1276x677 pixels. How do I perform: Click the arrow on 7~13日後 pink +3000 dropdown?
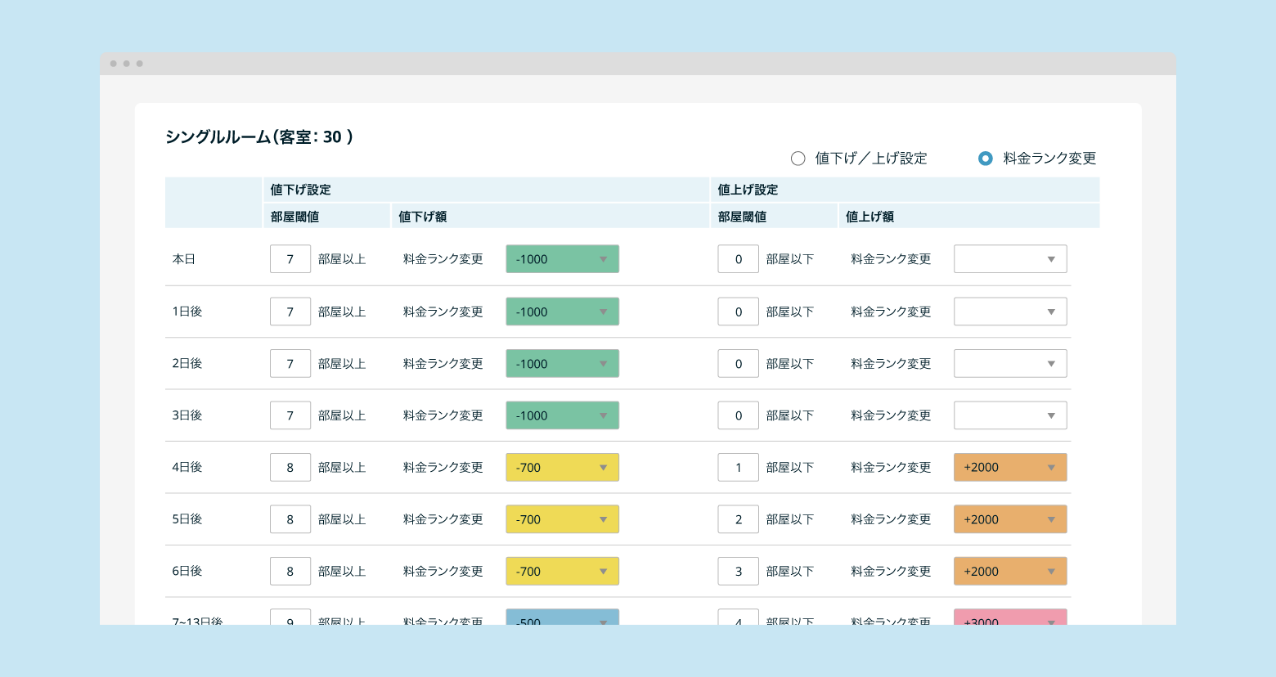[1051, 620]
